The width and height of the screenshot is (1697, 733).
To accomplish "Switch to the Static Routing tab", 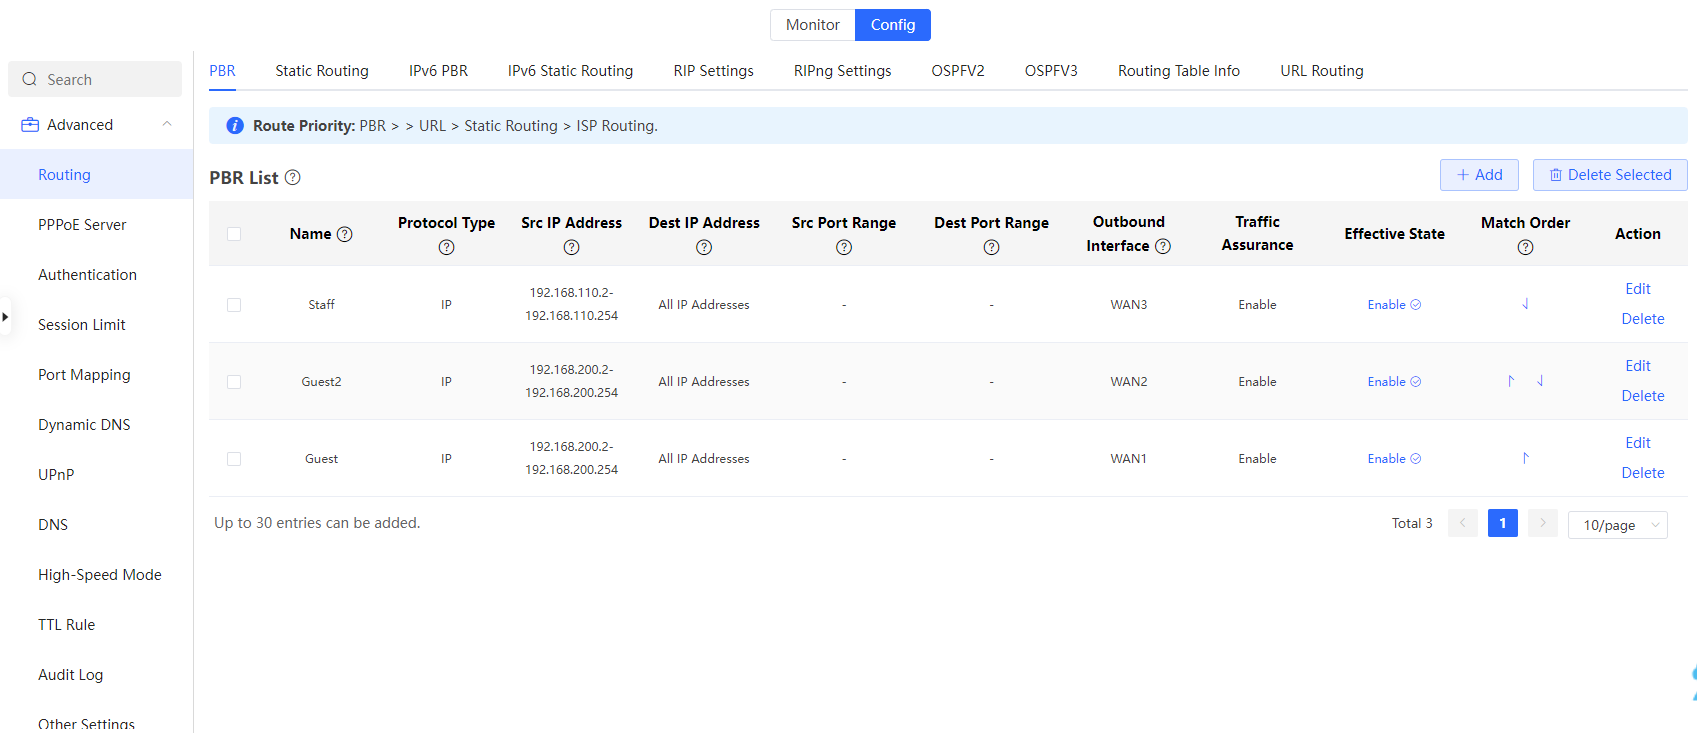I will [x=321, y=71].
